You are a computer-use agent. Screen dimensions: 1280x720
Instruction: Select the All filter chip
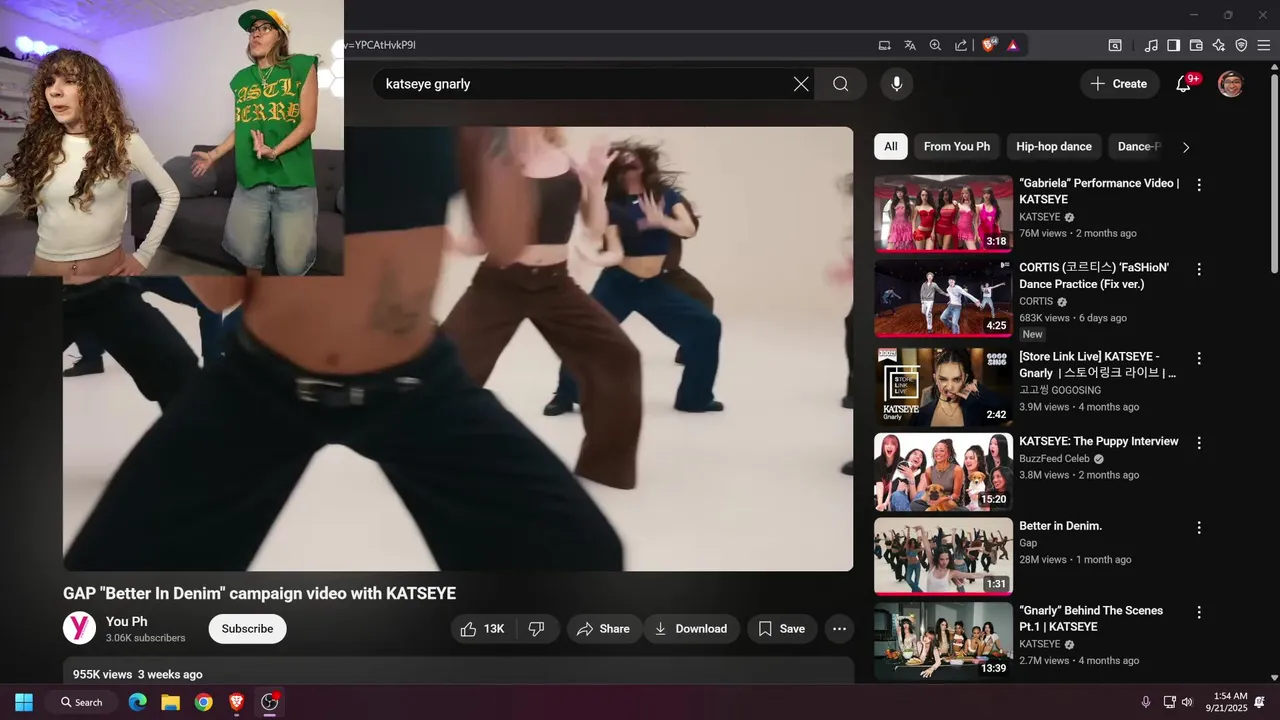click(x=890, y=147)
